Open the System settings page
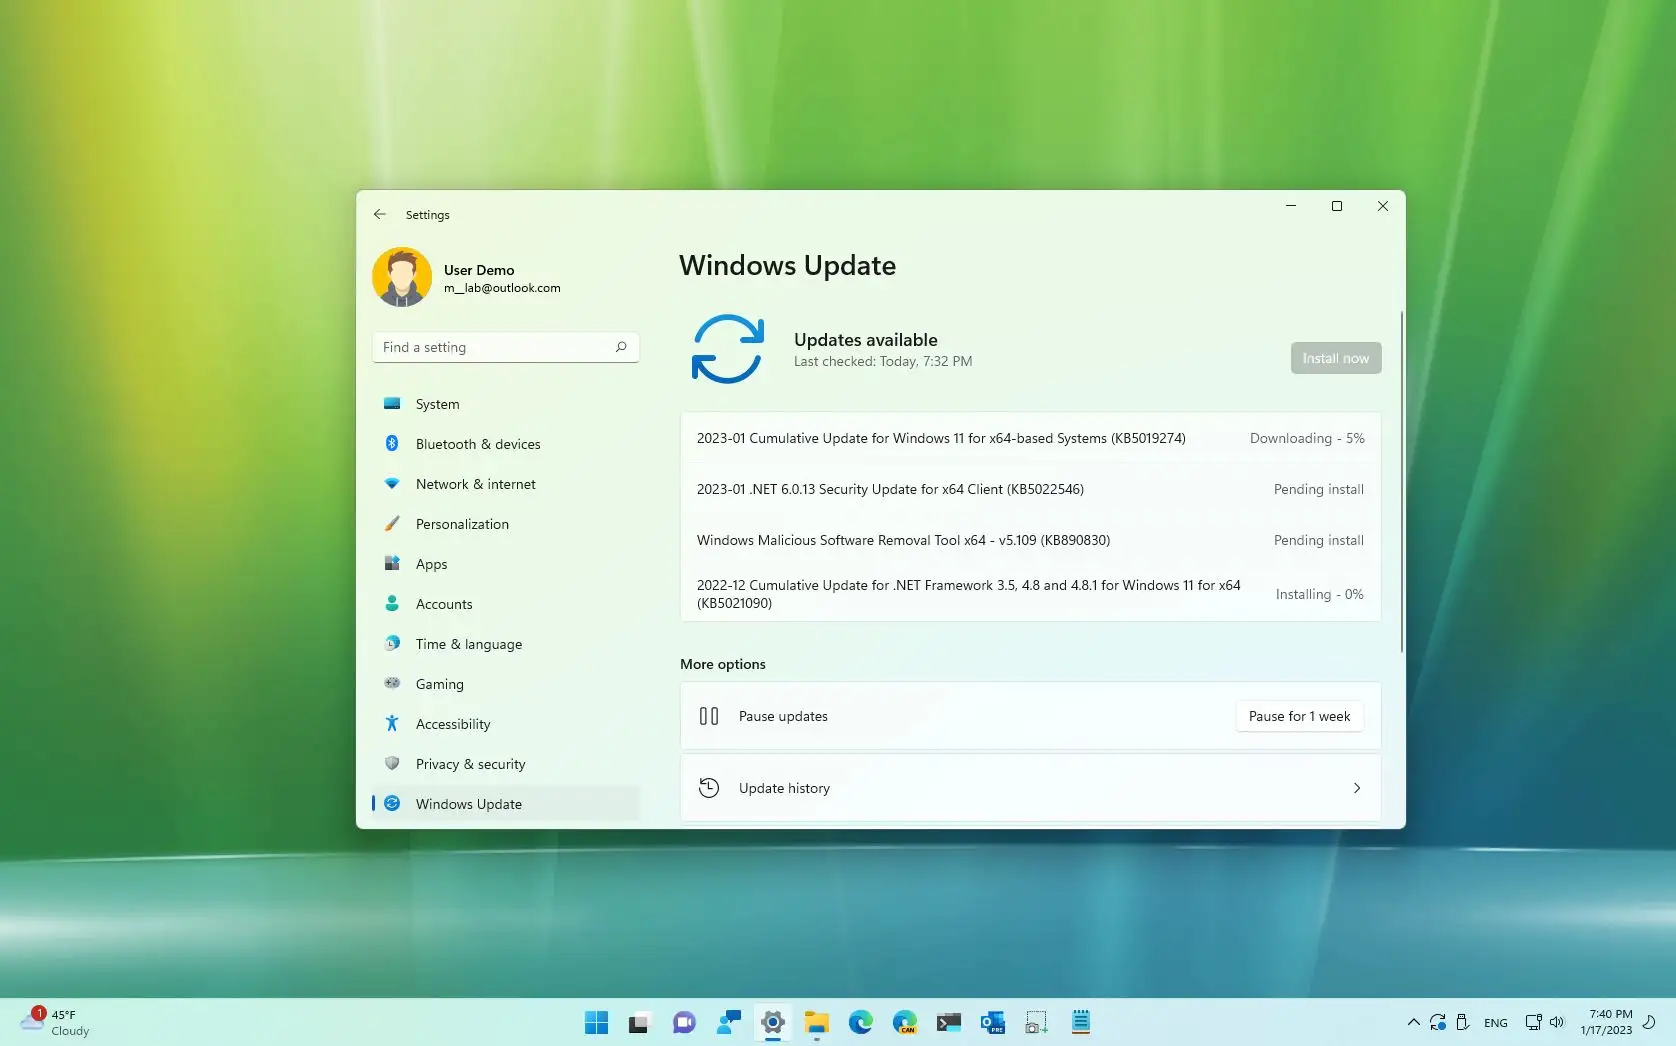The image size is (1676, 1046). 505,404
